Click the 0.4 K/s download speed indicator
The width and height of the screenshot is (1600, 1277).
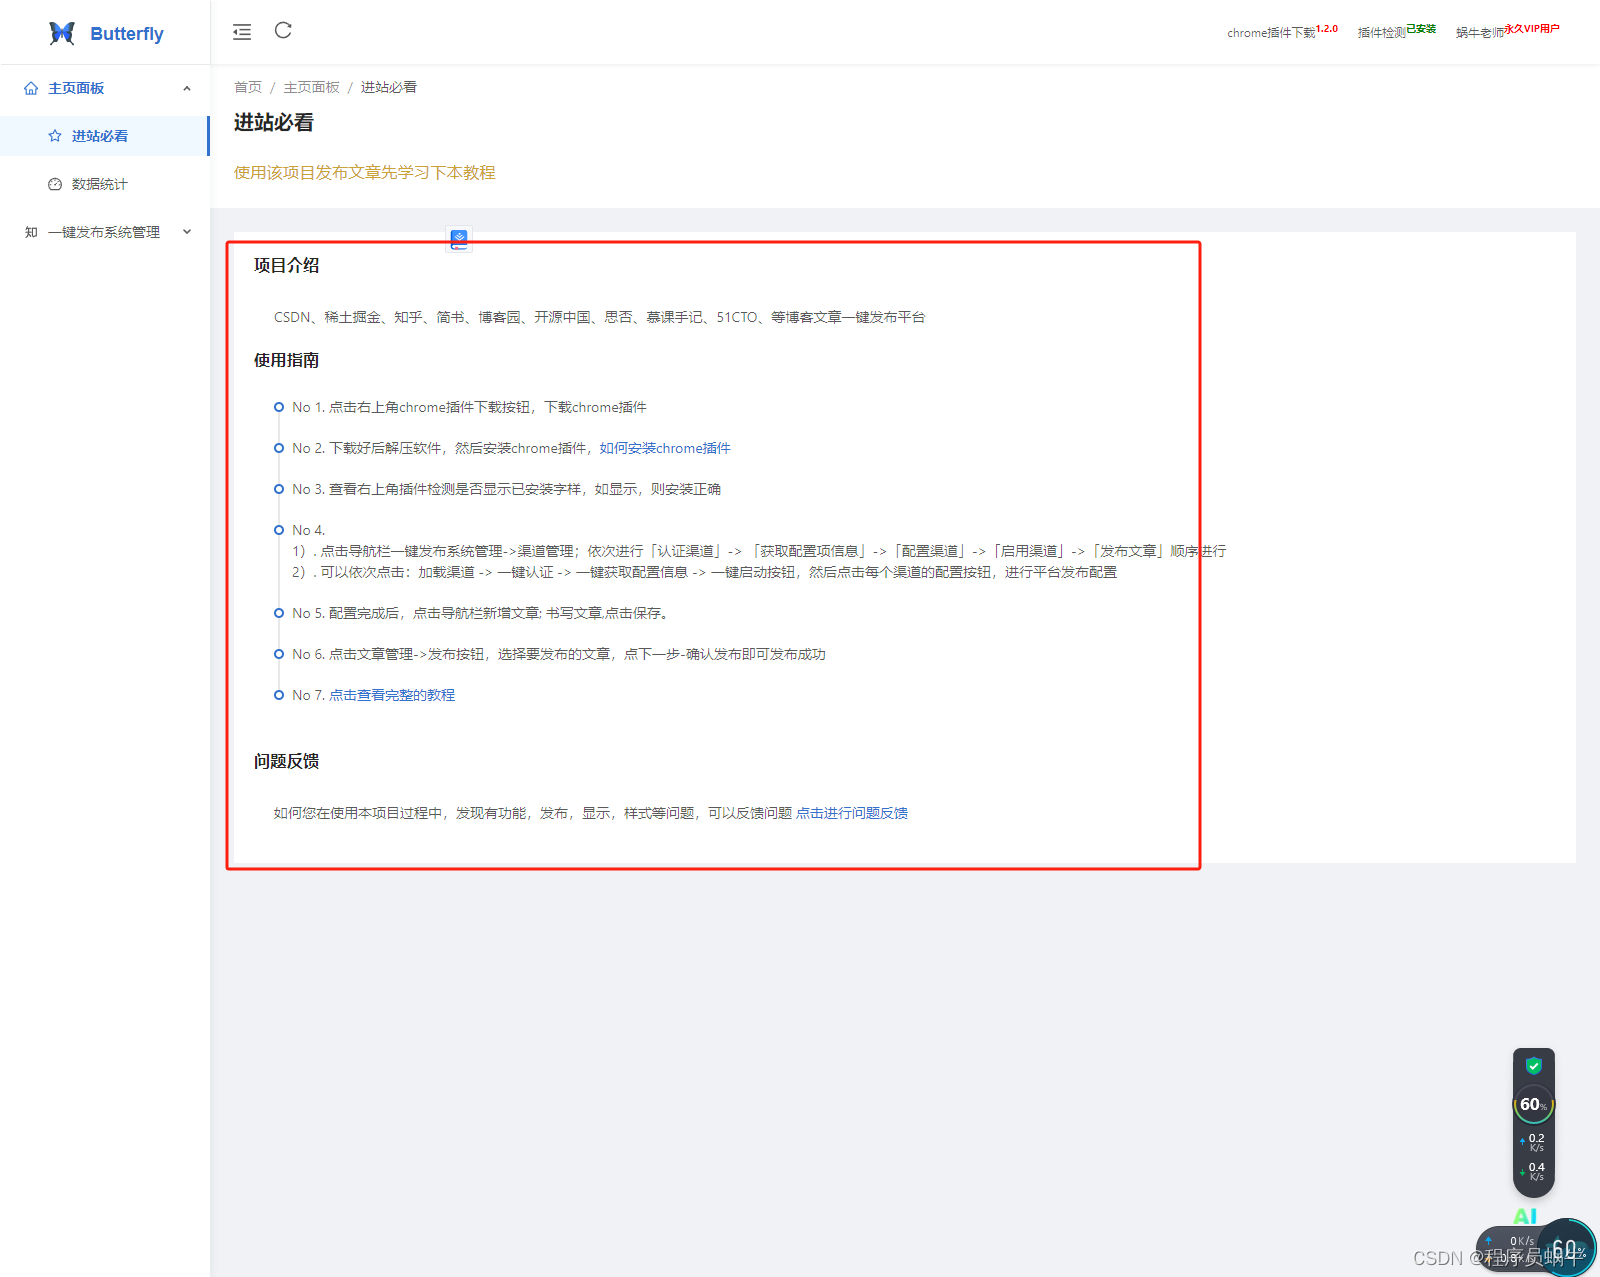(x=1533, y=1171)
